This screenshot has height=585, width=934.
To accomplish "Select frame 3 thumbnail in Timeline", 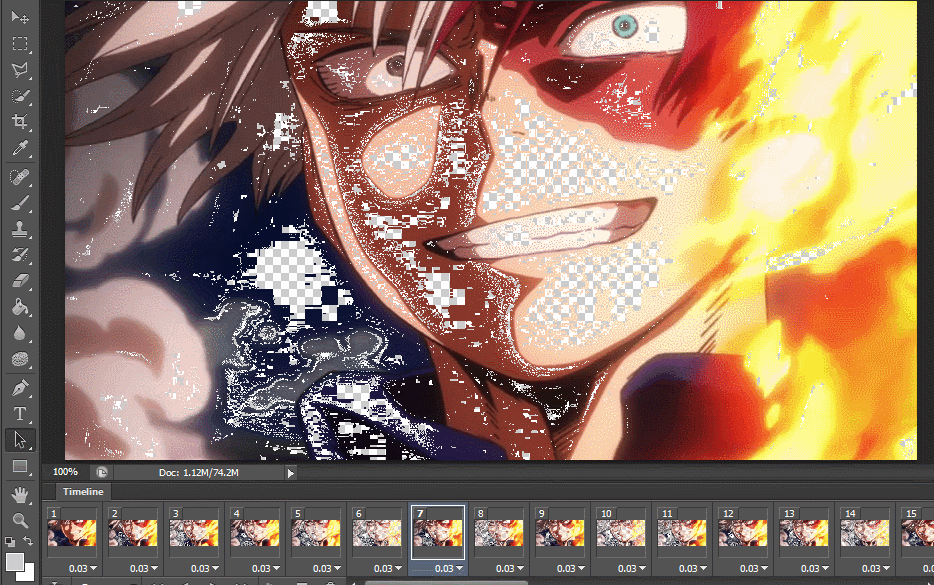I will point(194,533).
